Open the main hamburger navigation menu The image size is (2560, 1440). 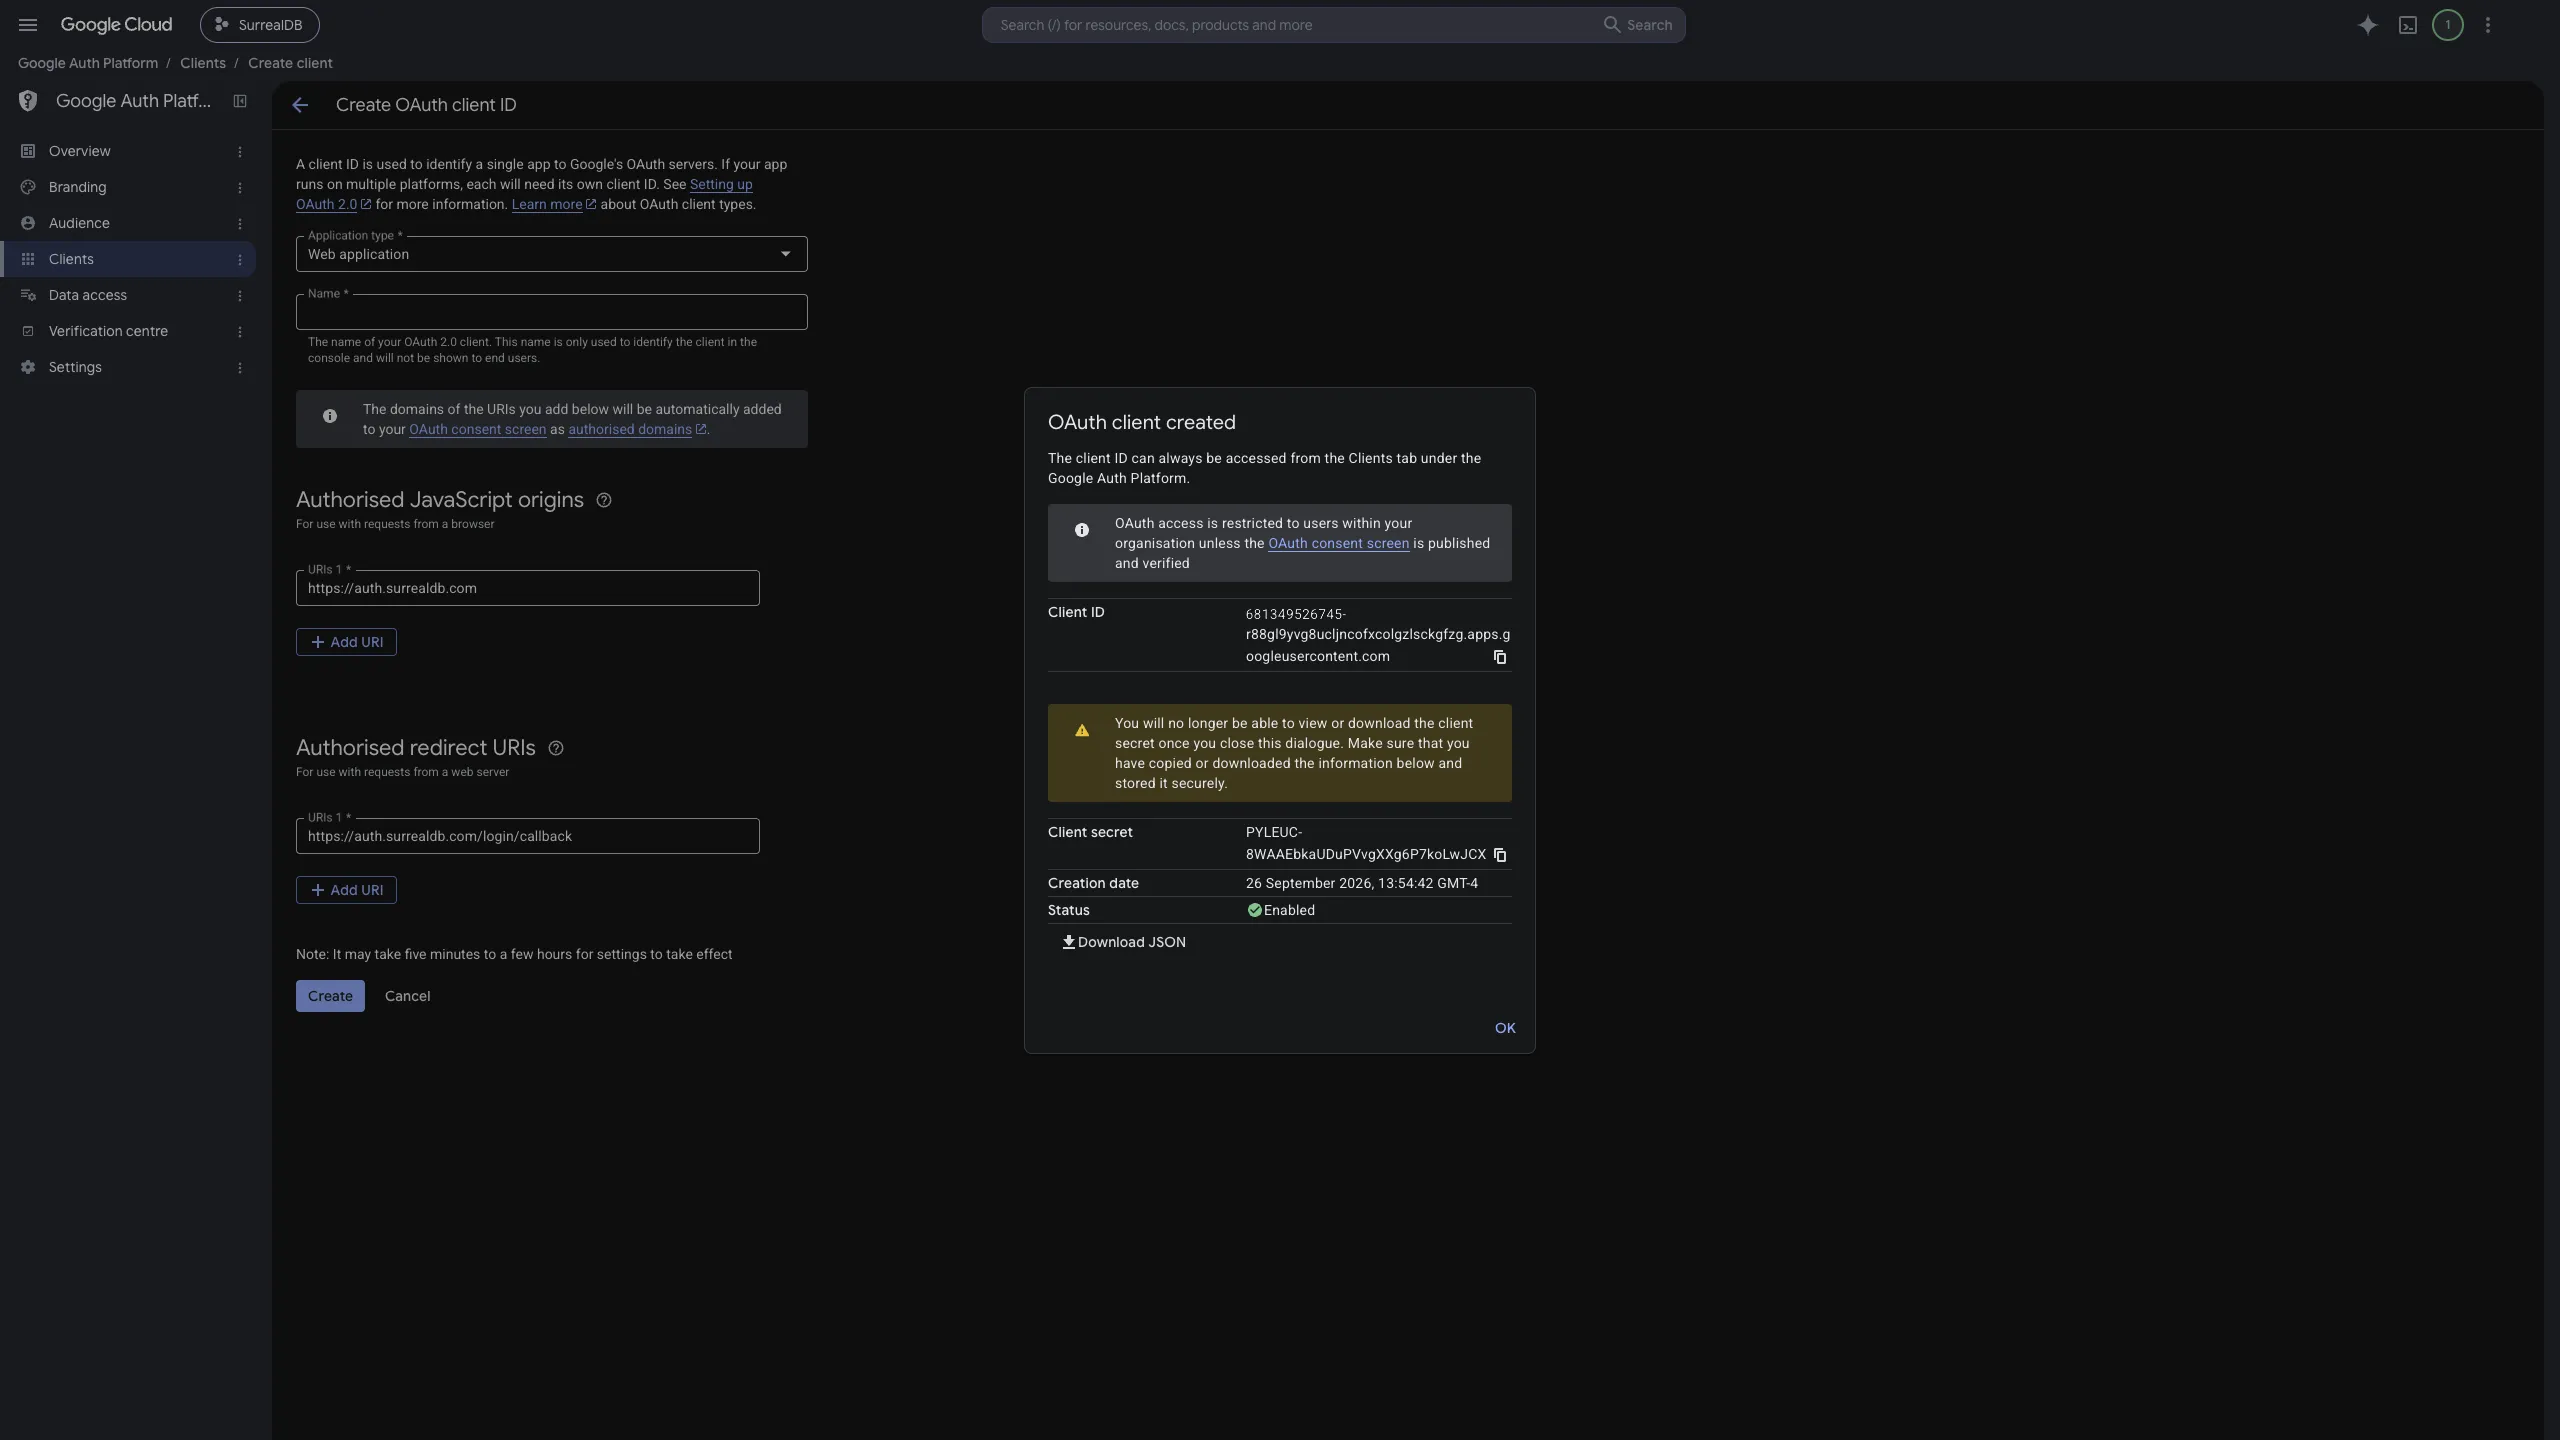pos(28,25)
